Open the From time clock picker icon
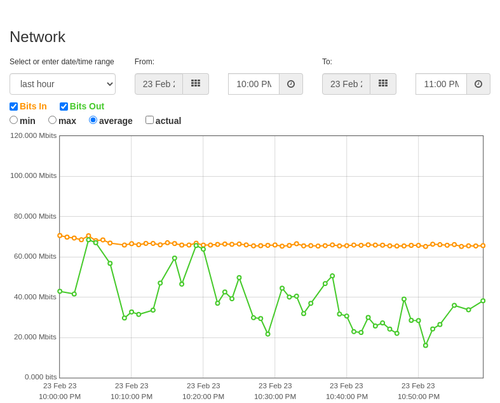The image size is (500, 403). click(x=291, y=84)
